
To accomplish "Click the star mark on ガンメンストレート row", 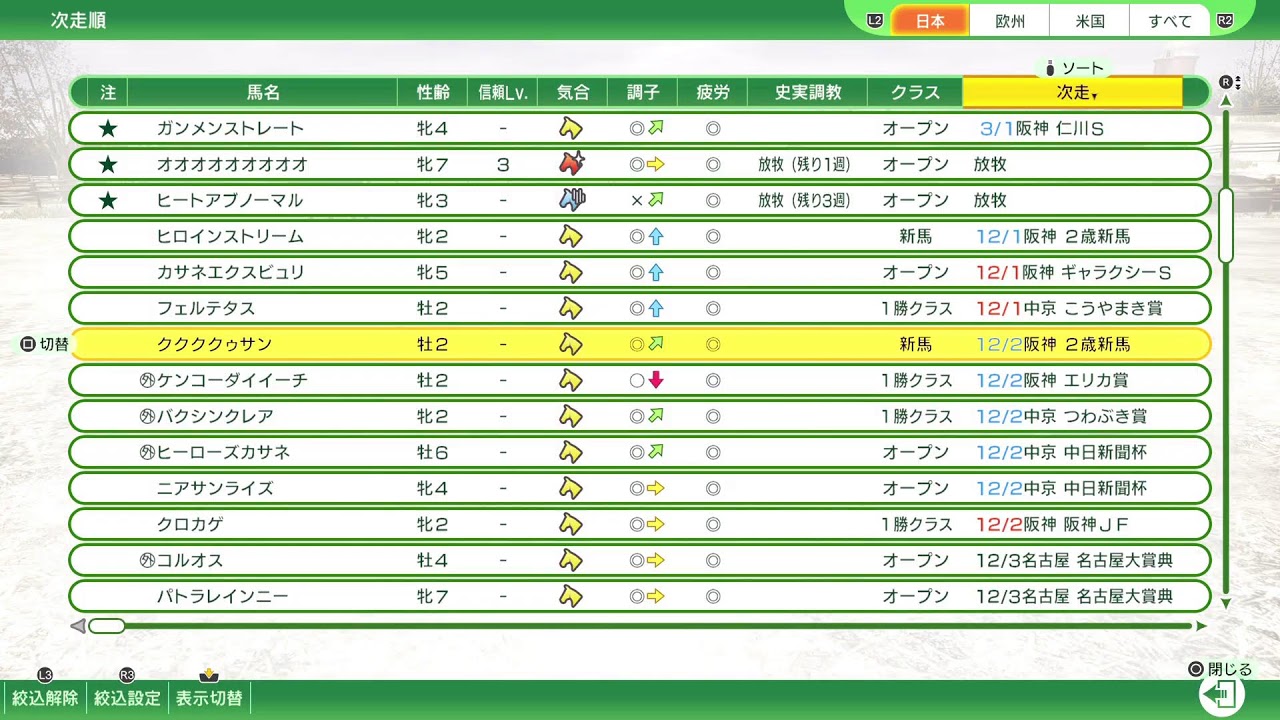I will pyautogui.click(x=108, y=128).
